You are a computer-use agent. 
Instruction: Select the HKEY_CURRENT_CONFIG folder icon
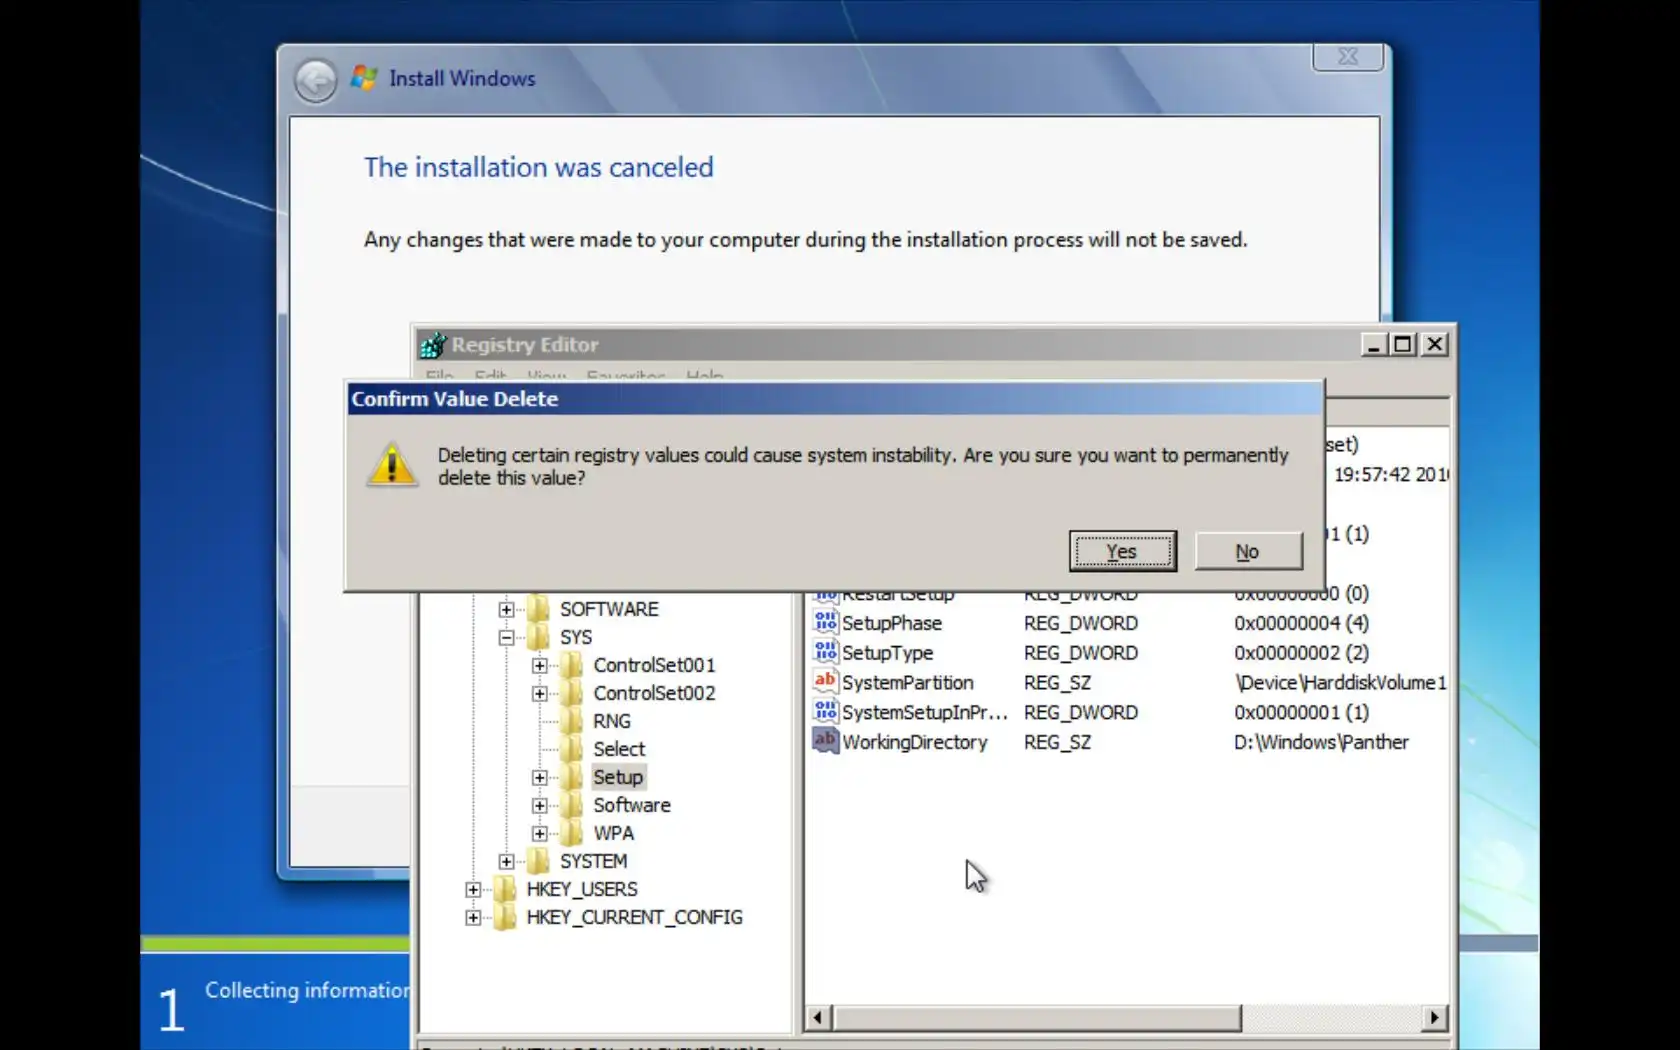[505, 916]
